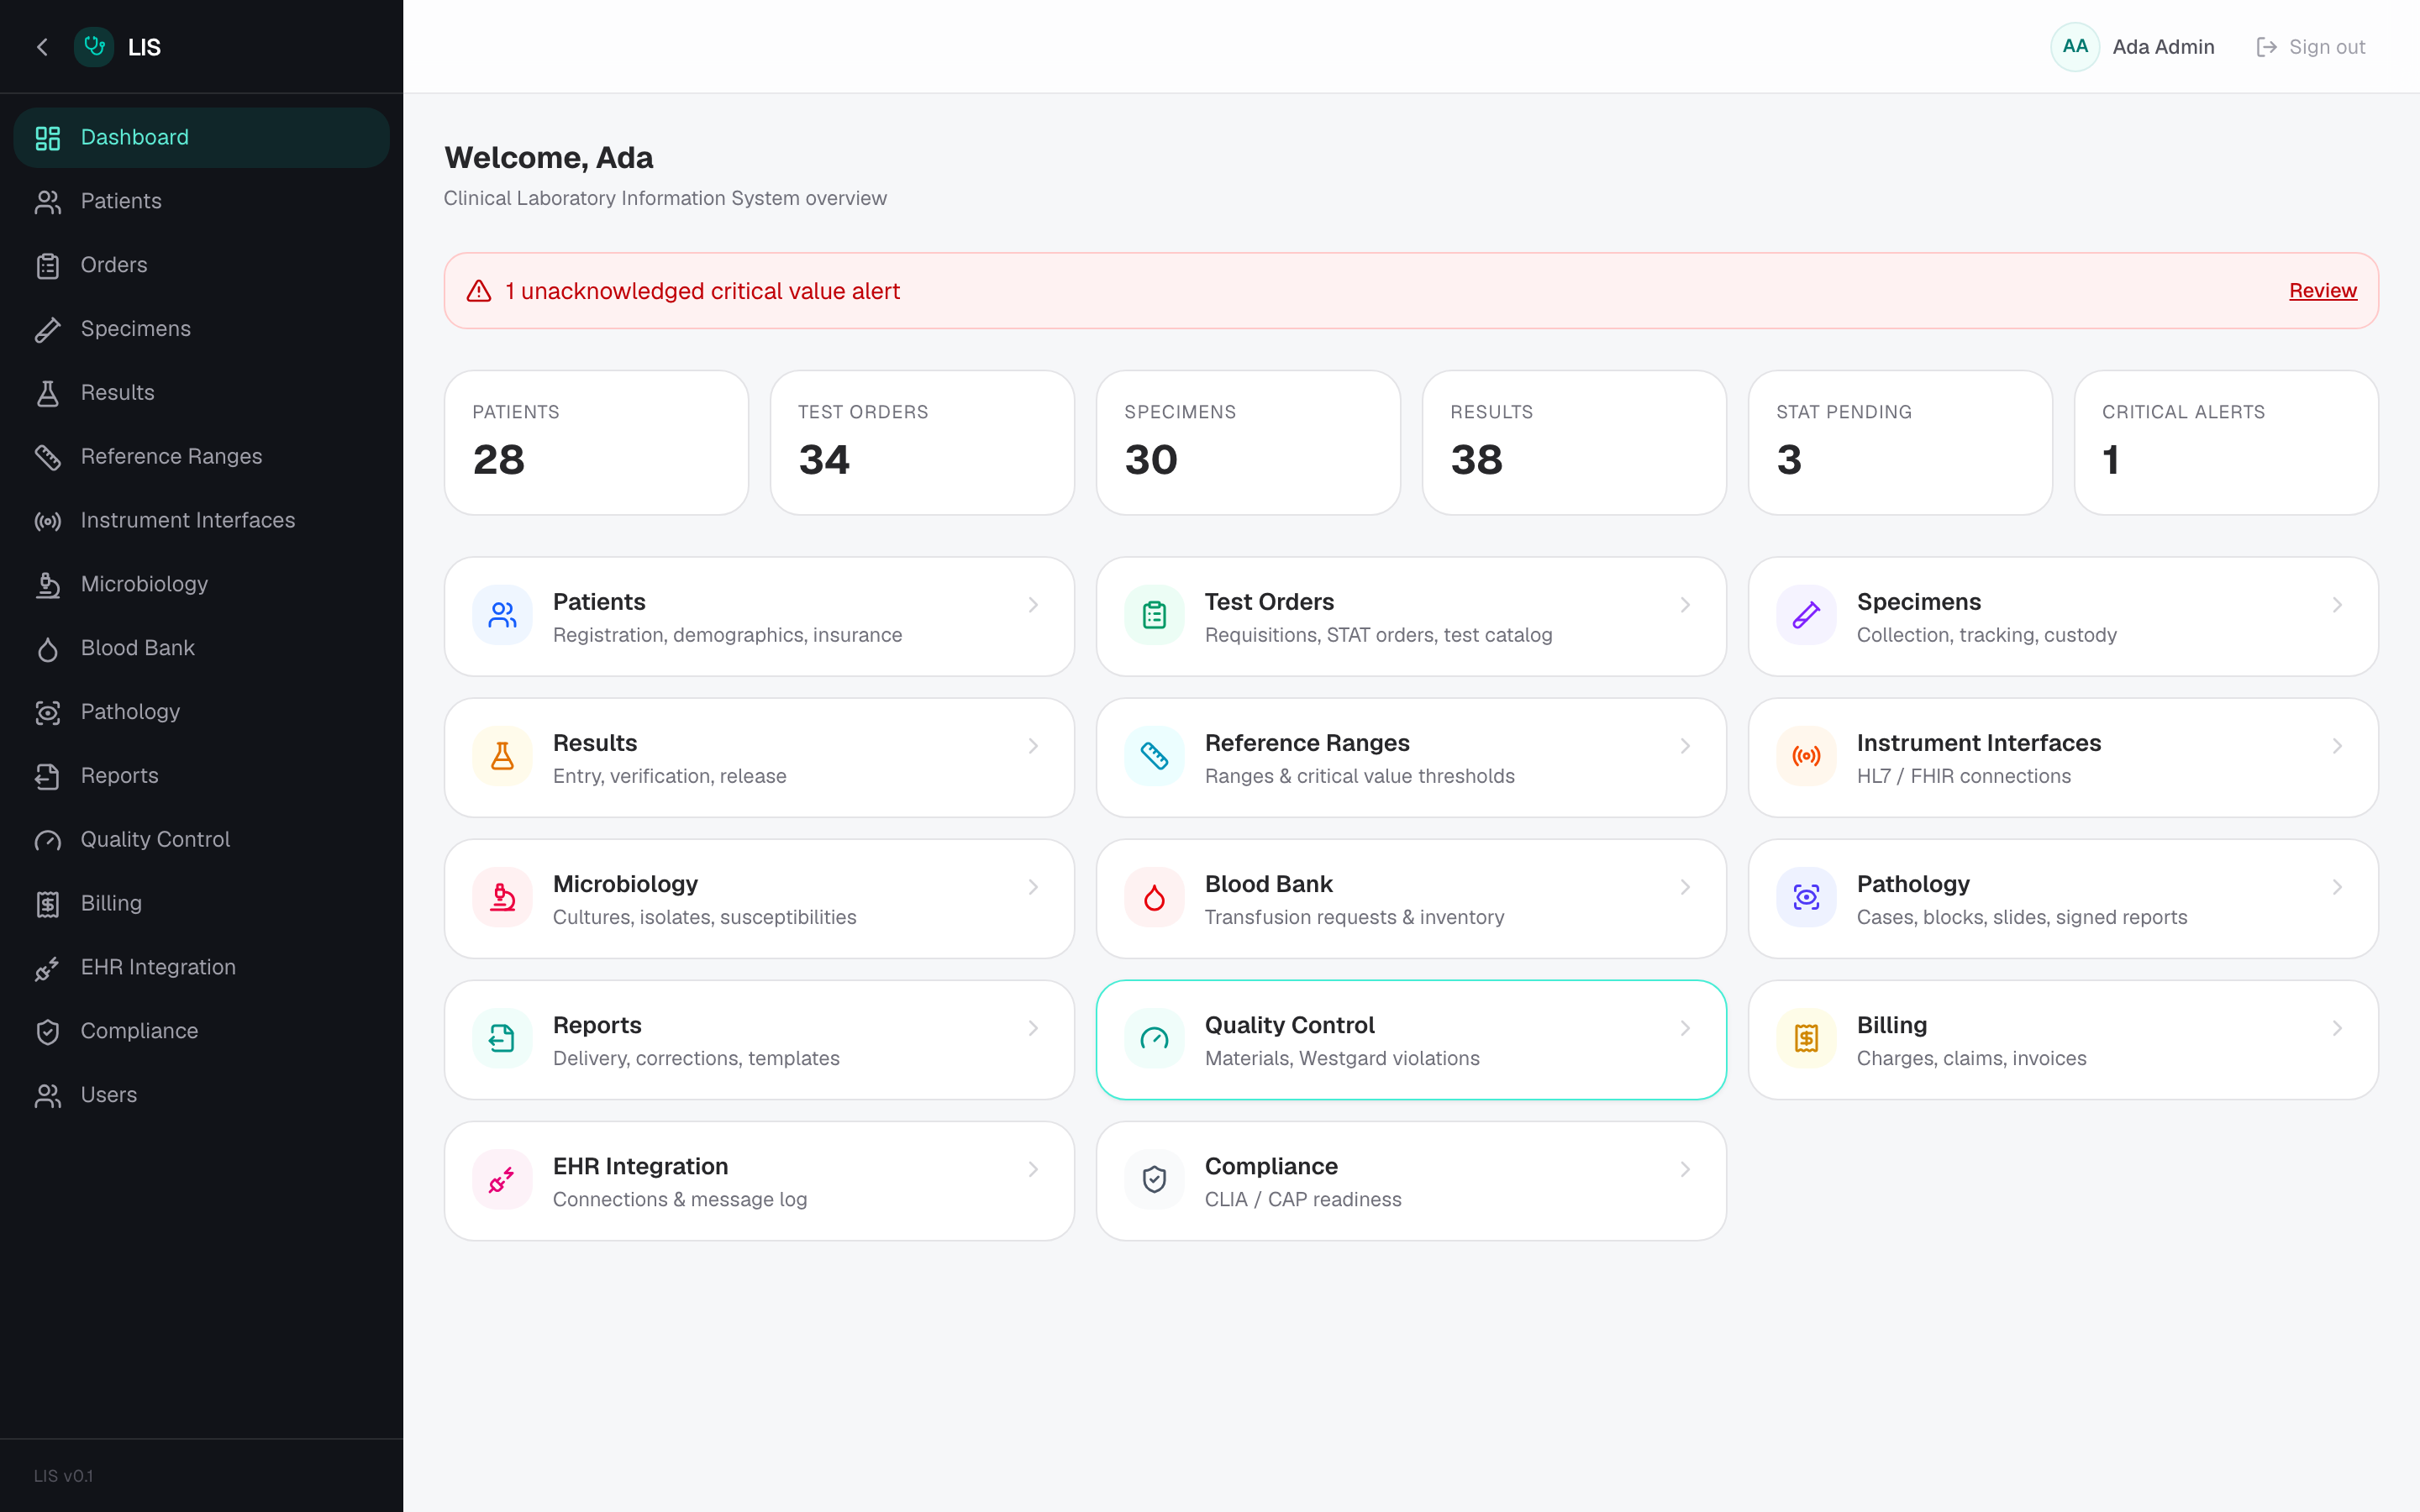The width and height of the screenshot is (2420, 1512).
Task: Click the Pathology scan-eye icon in sidebar
Action: coord(48,713)
